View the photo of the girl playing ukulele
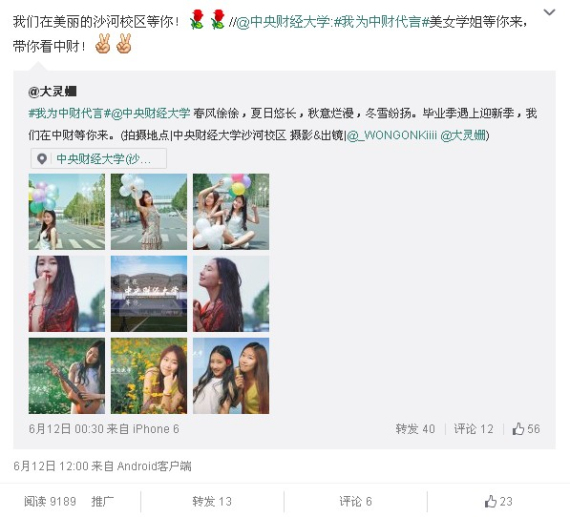 pyautogui.click(x=67, y=376)
